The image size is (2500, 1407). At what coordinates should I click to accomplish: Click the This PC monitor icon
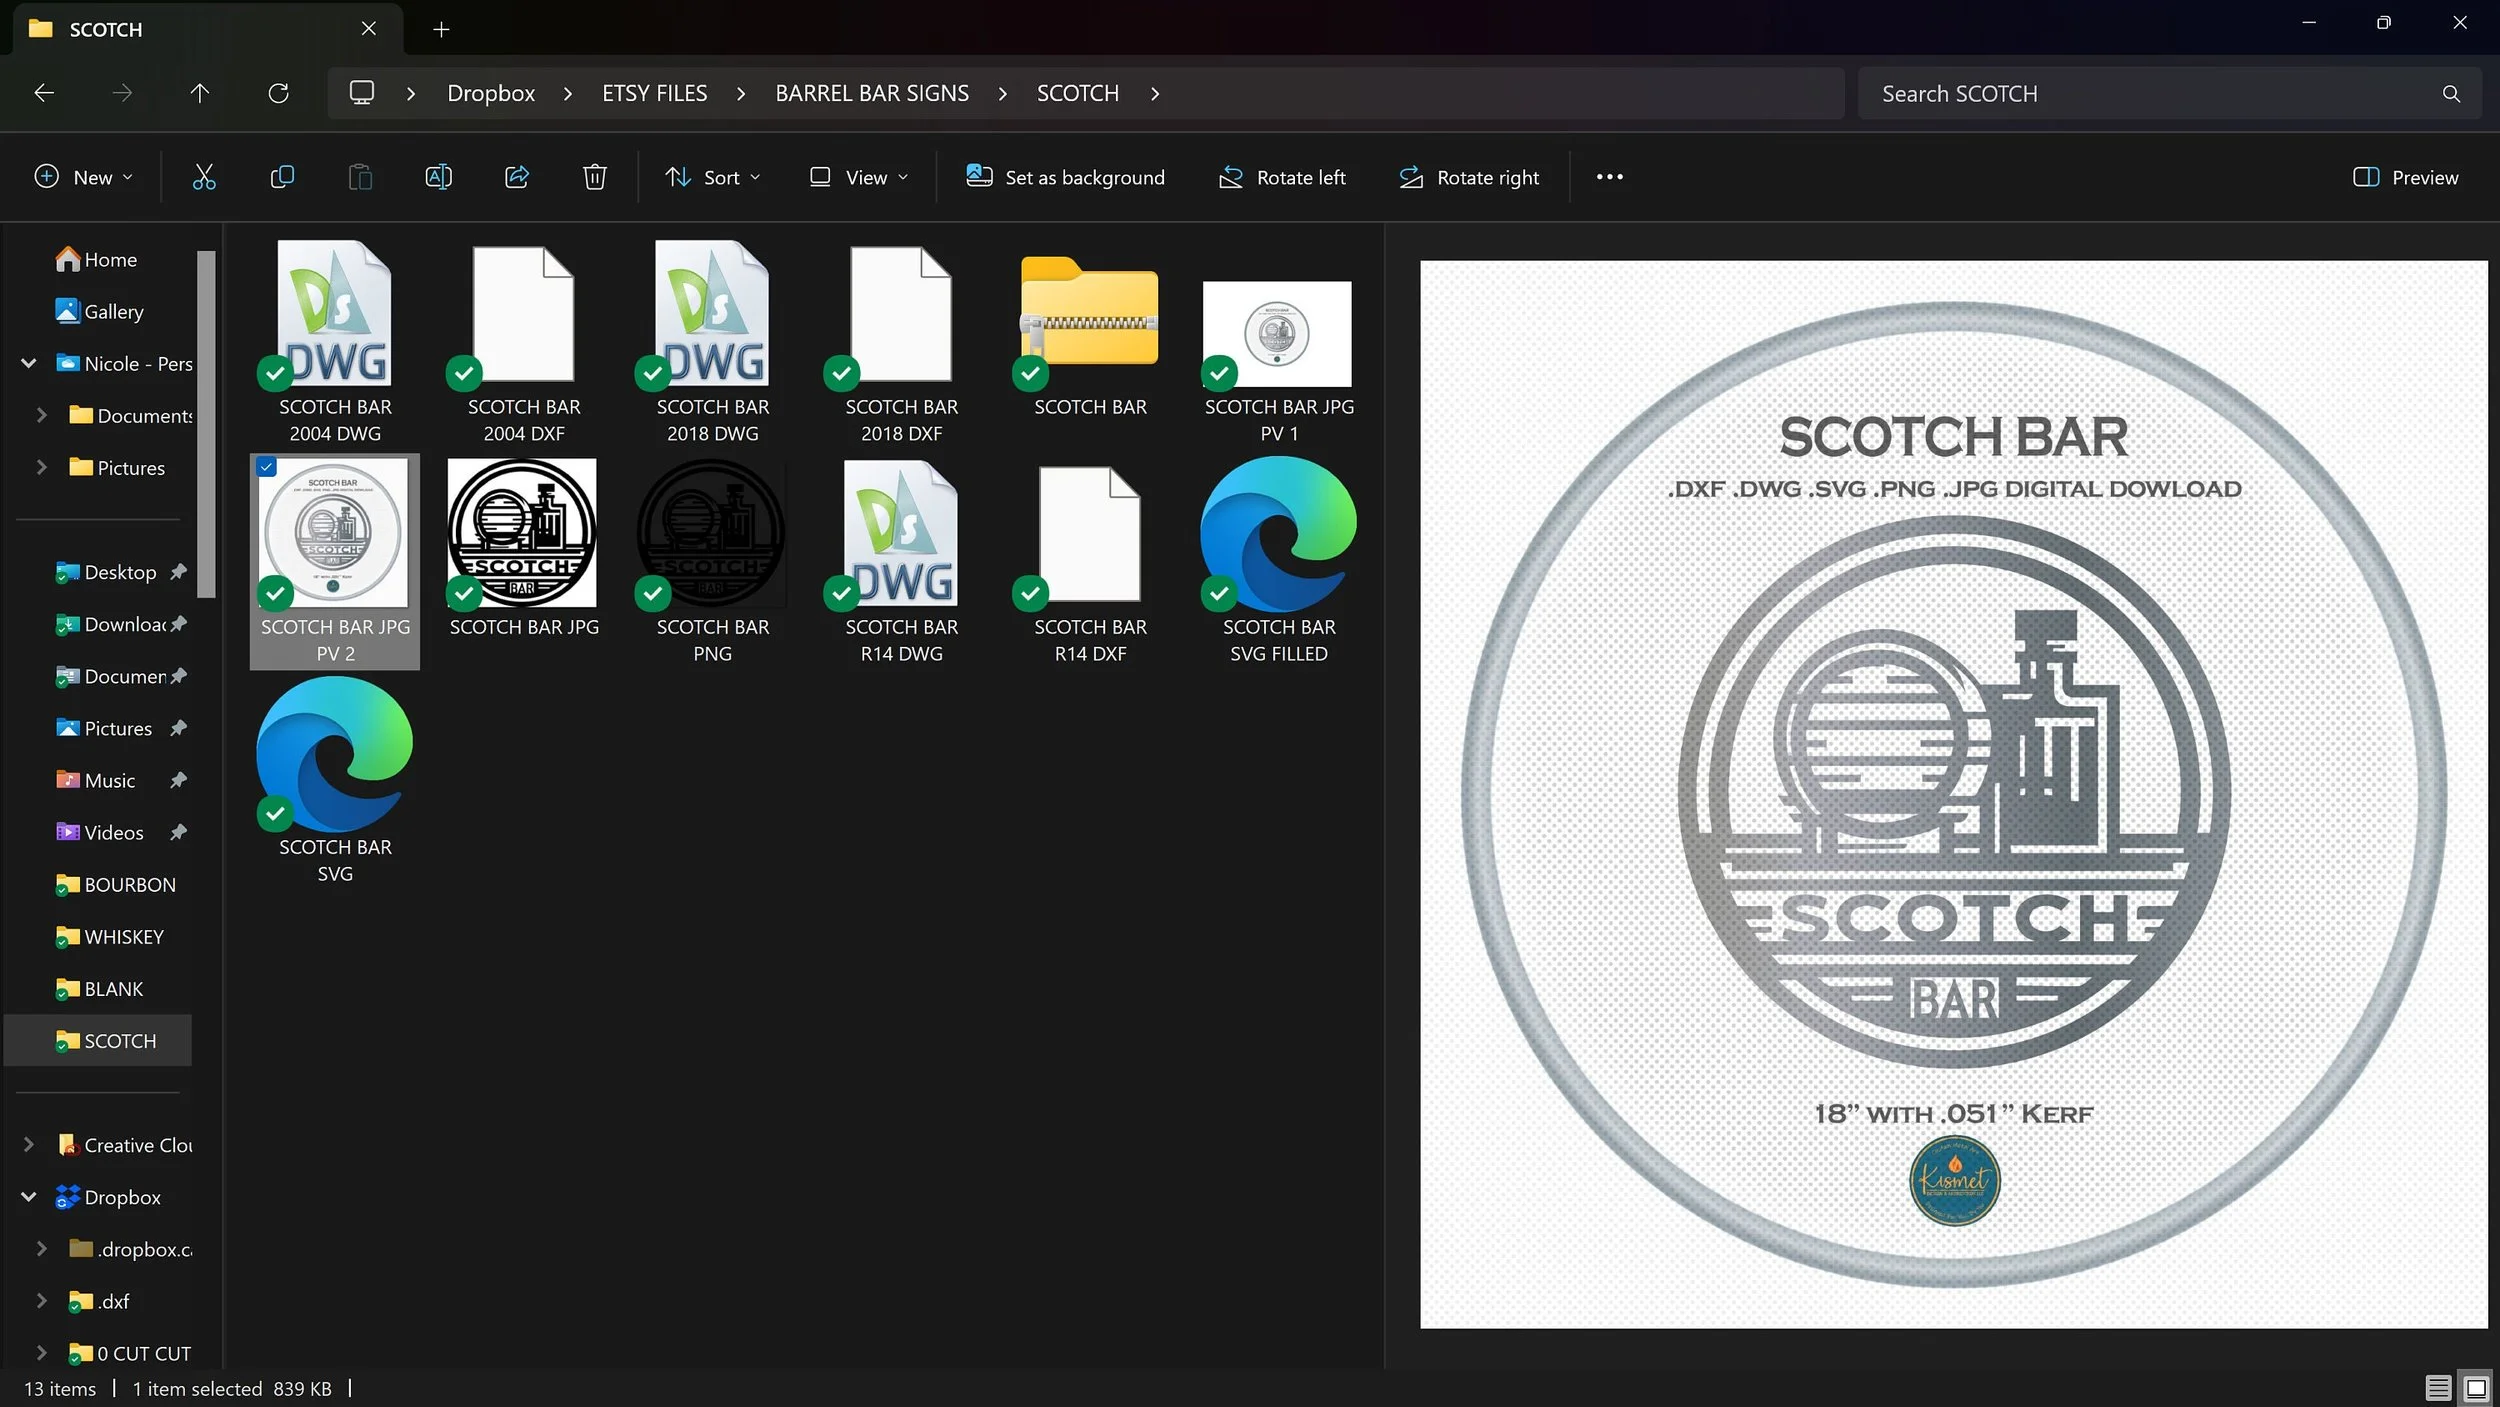362,93
